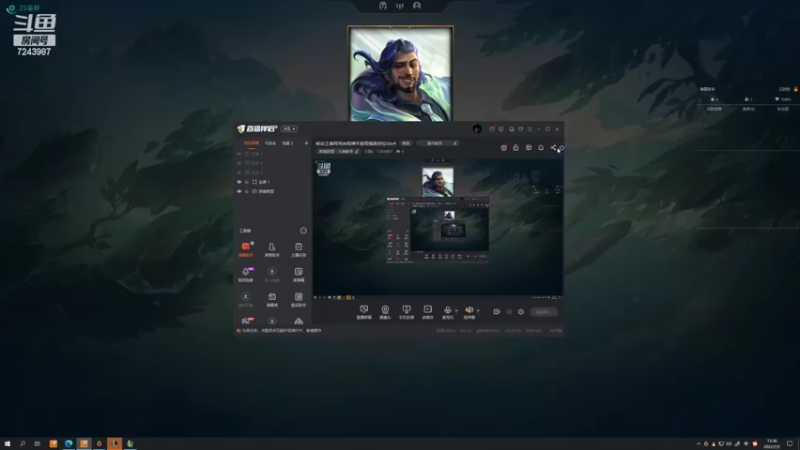Switch to the second scene tab
The image size is (800, 450).
click(x=270, y=143)
